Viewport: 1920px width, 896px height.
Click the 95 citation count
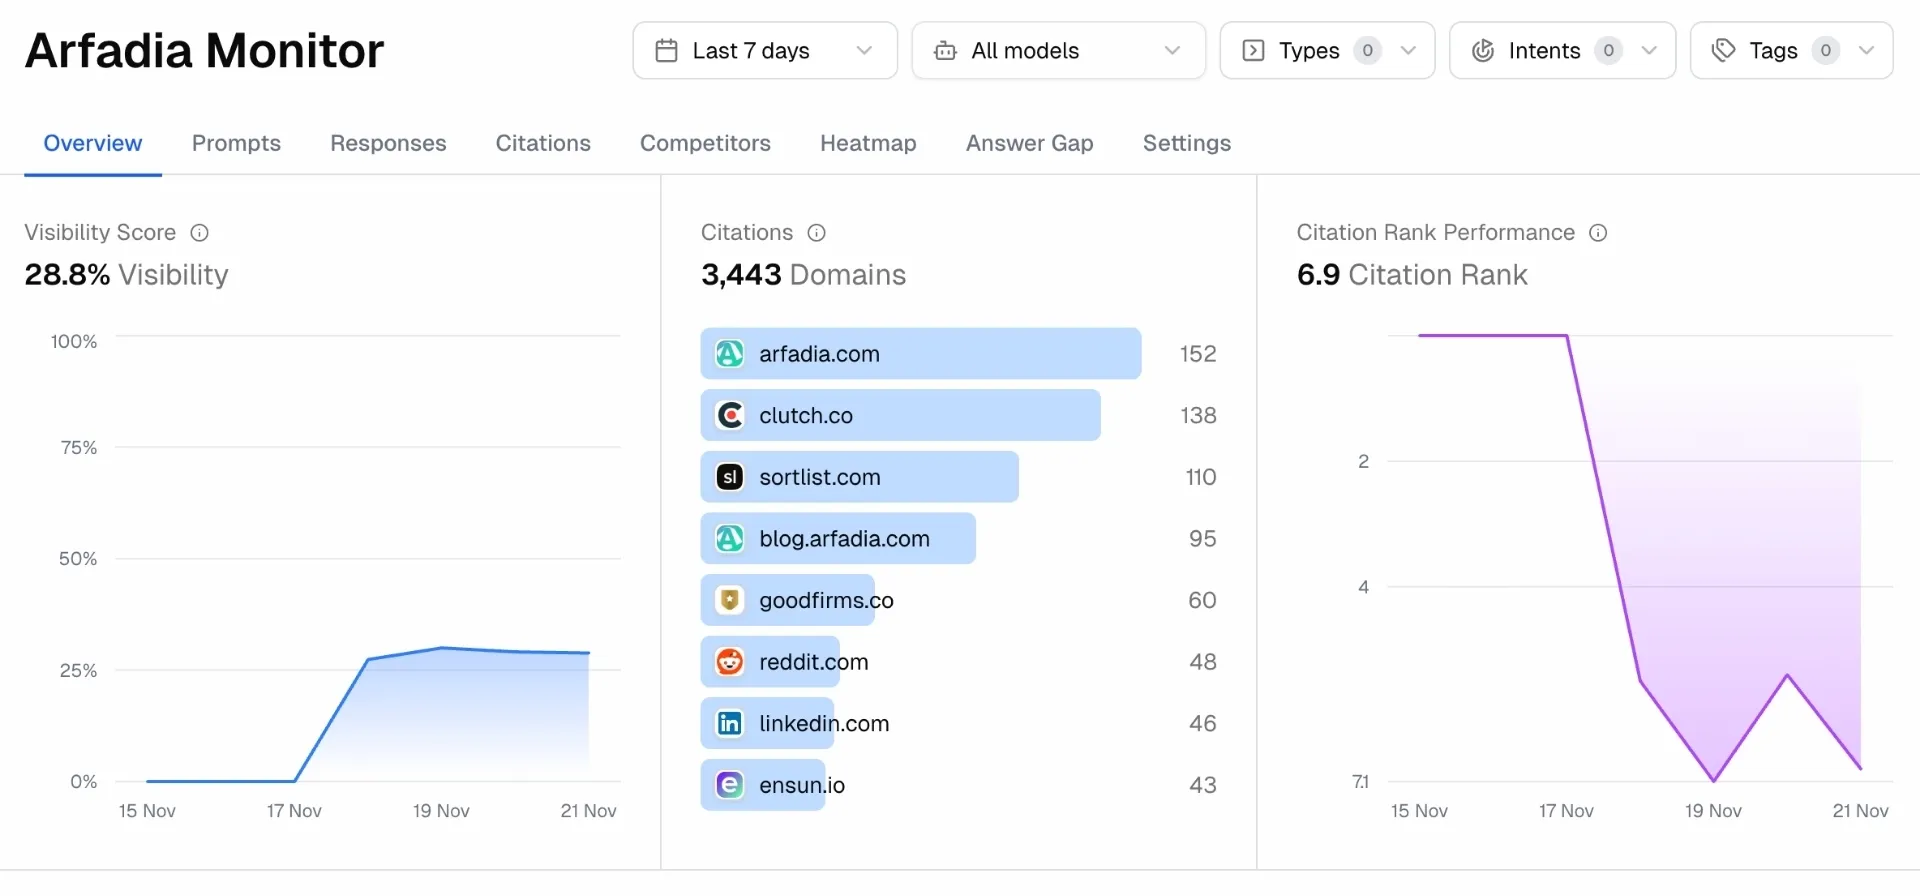pyautogui.click(x=1203, y=539)
